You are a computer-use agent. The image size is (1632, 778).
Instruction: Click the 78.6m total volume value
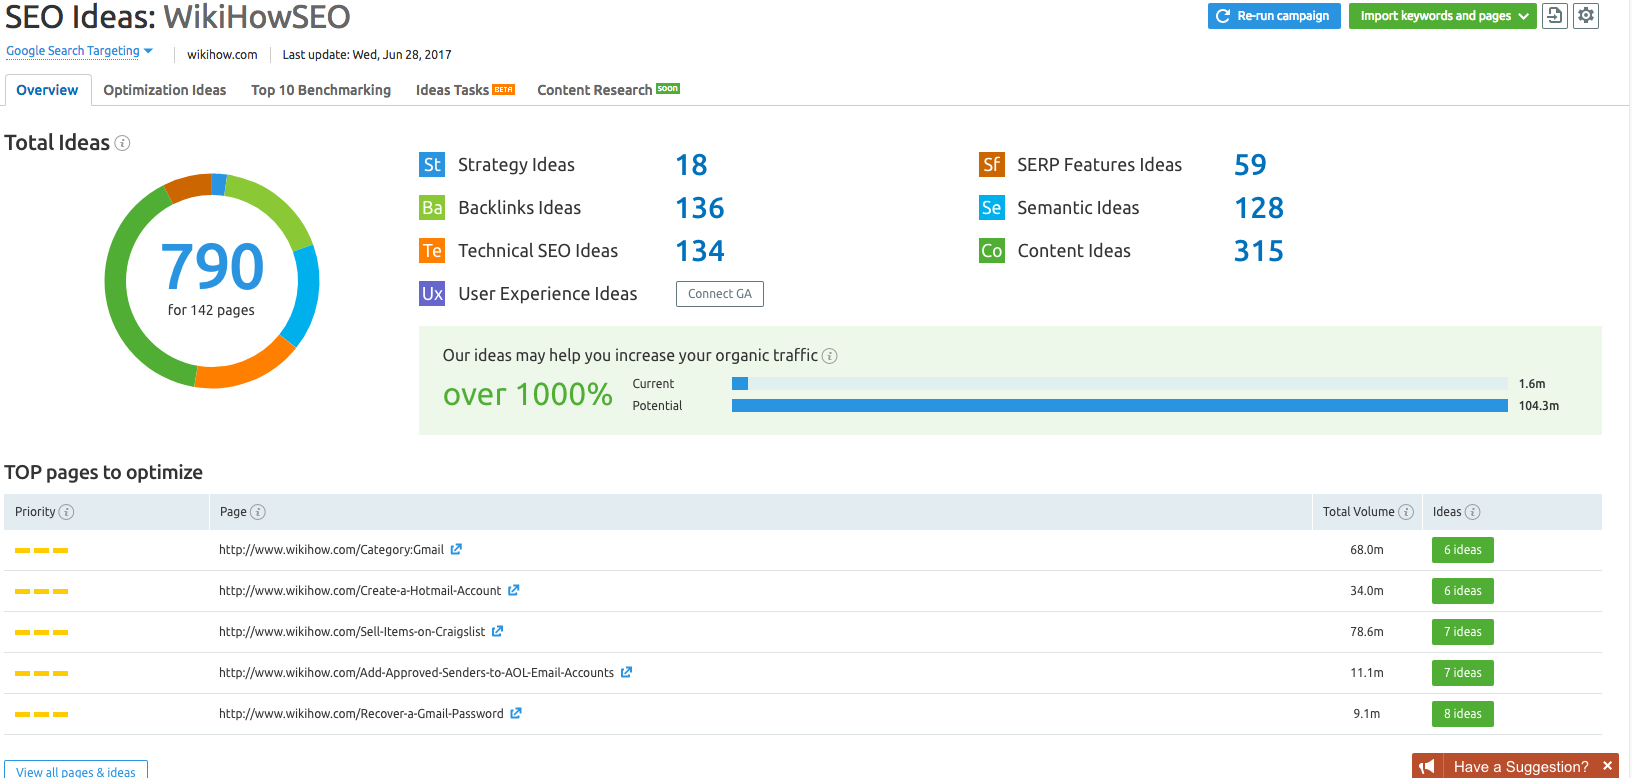point(1367,632)
